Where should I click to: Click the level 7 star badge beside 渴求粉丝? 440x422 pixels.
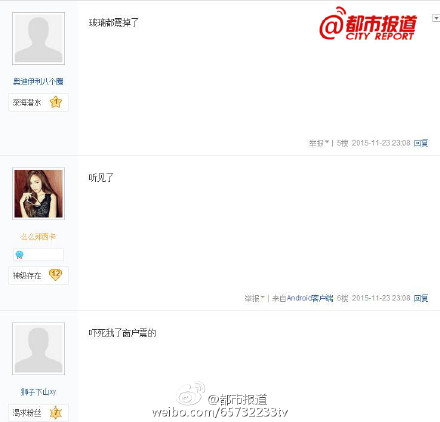(x=56, y=413)
